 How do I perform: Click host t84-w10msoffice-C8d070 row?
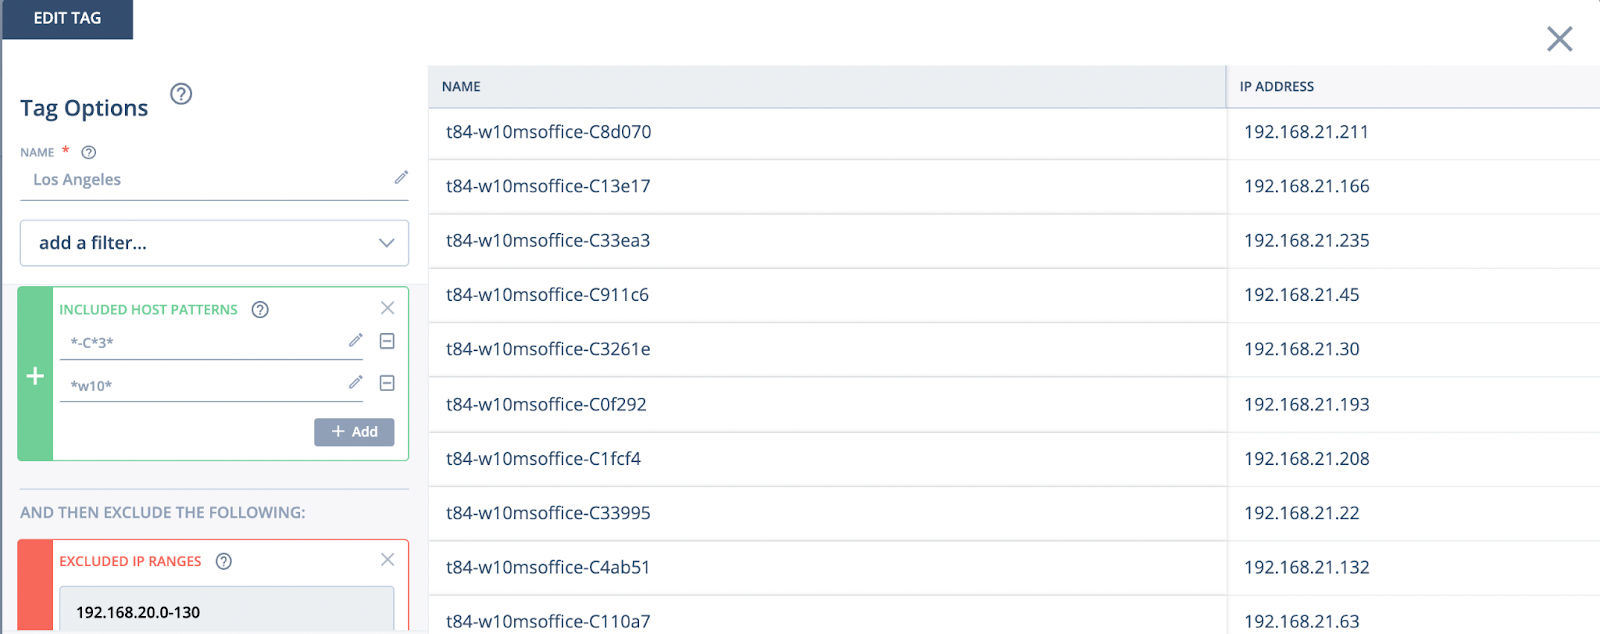549,132
